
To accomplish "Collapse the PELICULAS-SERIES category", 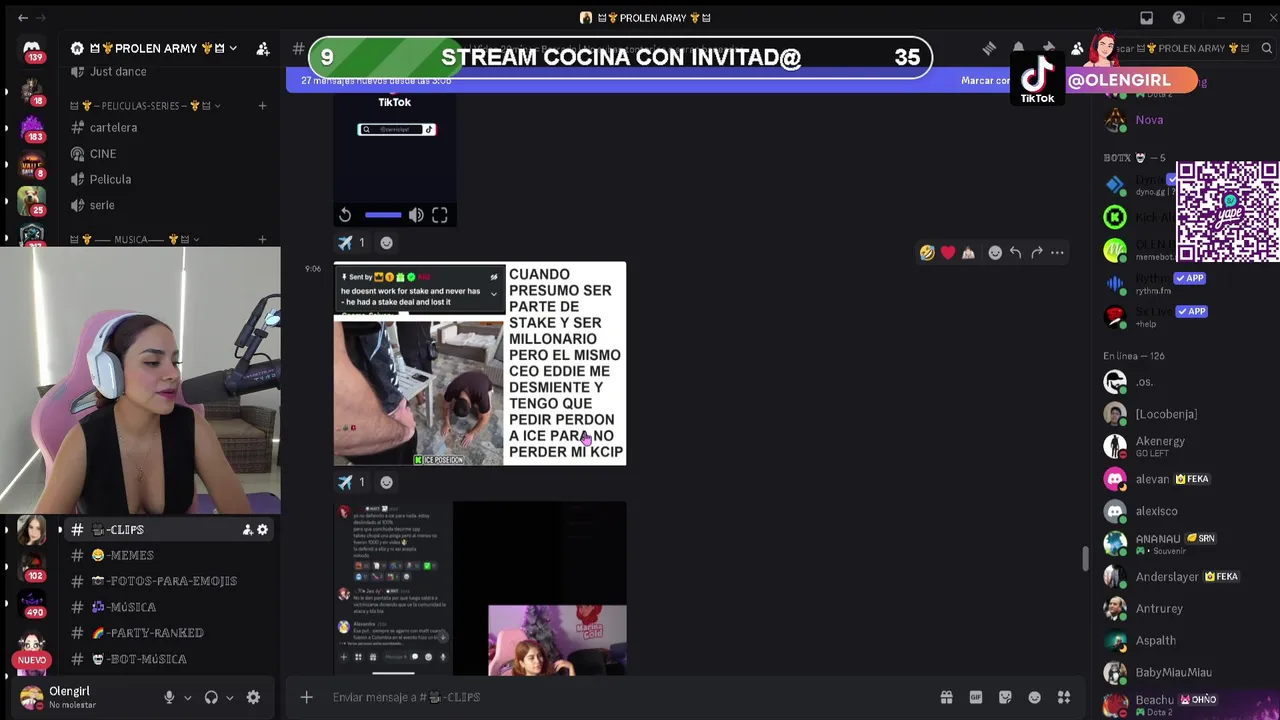I will pyautogui.click(x=145, y=105).
